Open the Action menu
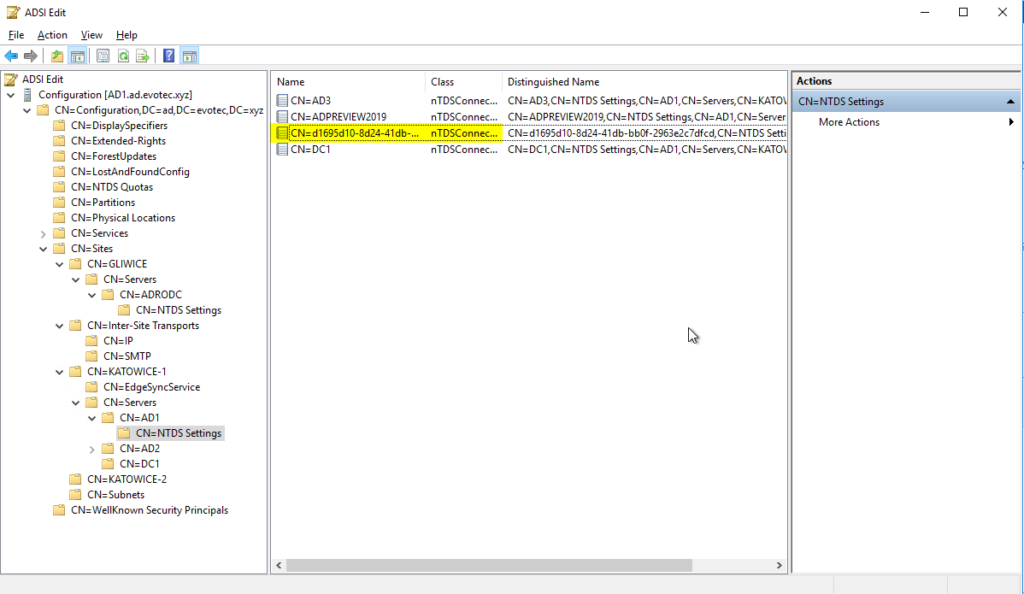This screenshot has height=594, width=1024. pyautogui.click(x=52, y=34)
